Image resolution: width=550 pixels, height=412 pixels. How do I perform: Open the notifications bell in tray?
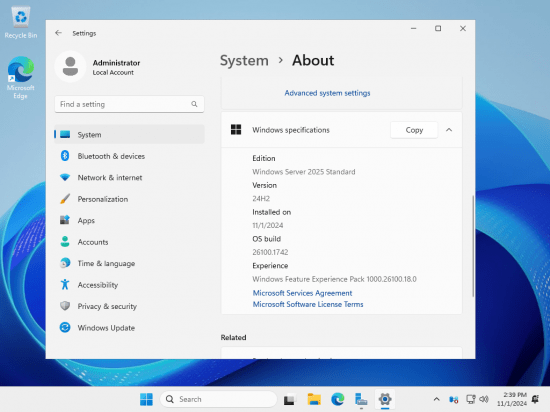pyautogui.click(x=536, y=399)
